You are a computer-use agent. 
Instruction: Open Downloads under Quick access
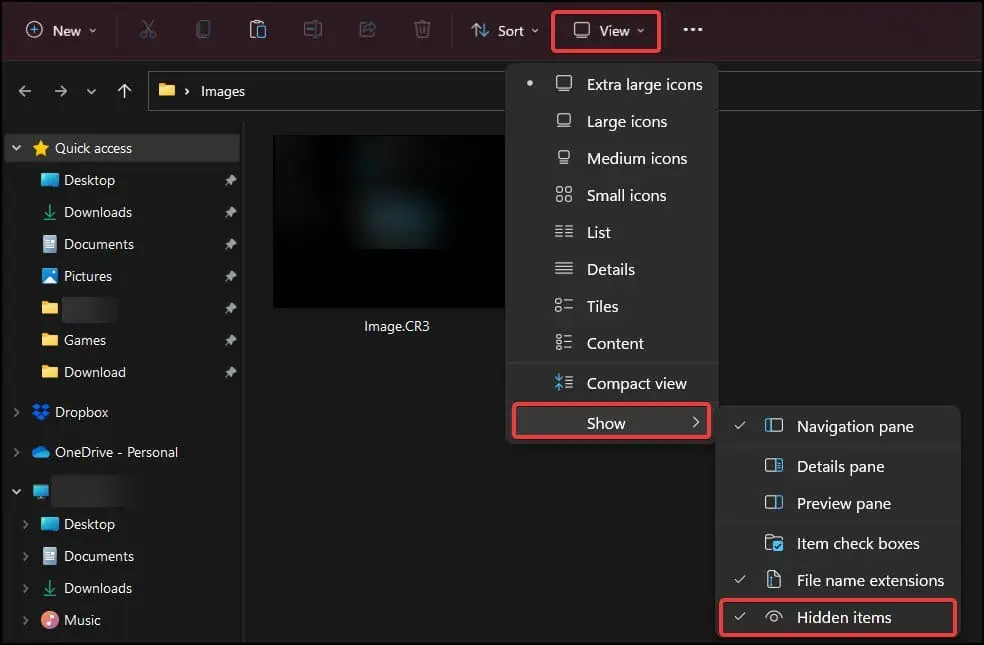pos(98,212)
